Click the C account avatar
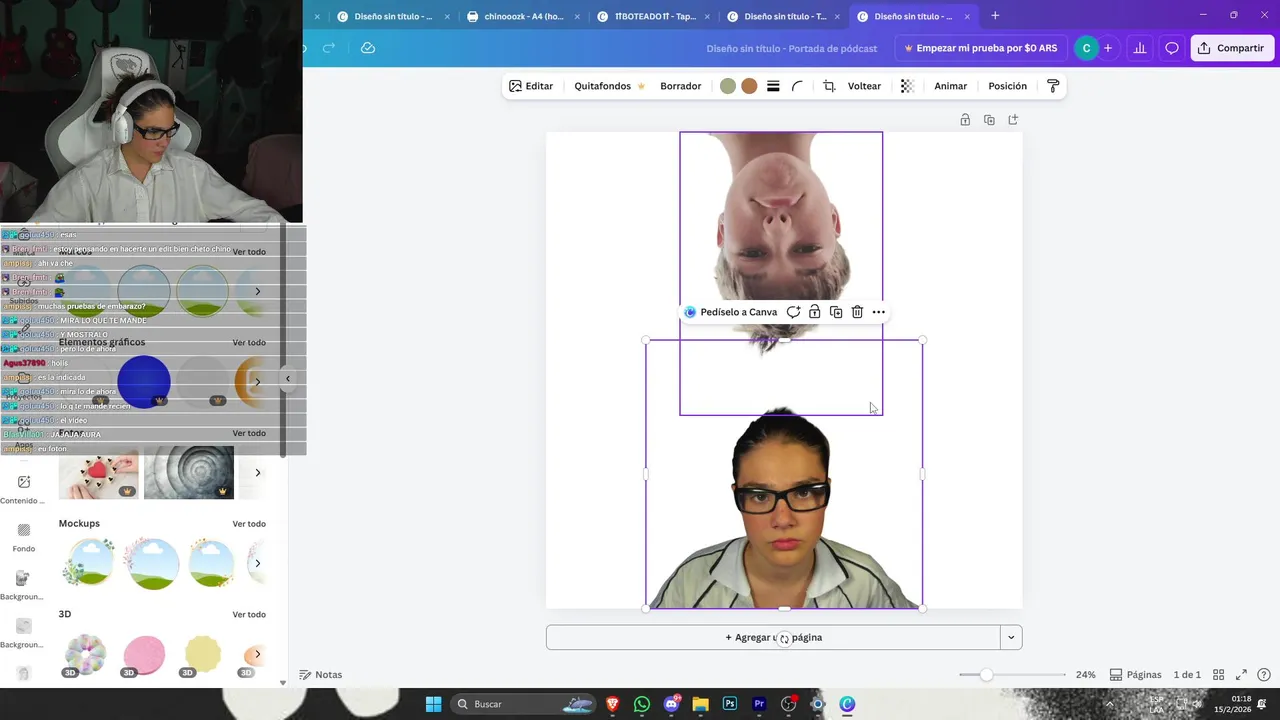 pos(1086,48)
